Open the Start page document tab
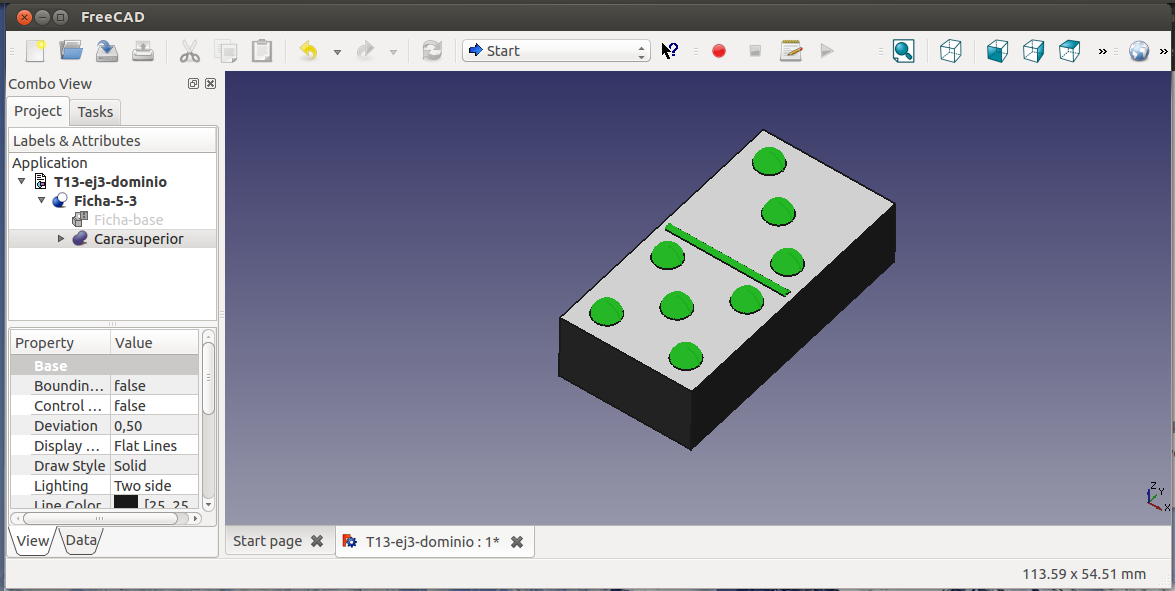Screen dimensions: 1175x591 (x=267, y=541)
